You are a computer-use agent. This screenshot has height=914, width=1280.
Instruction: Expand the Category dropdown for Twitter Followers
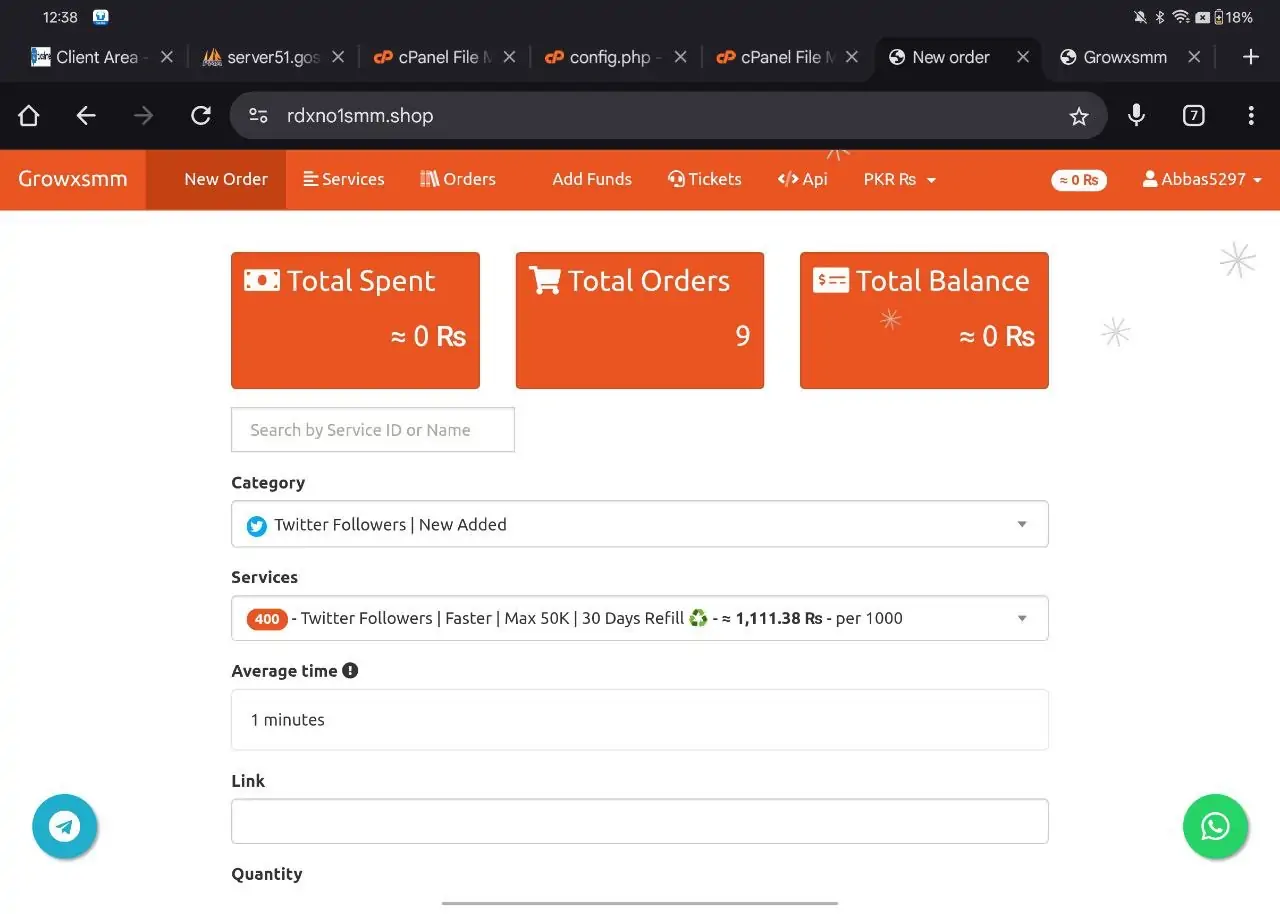pyautogui.click(x=639, y=524)
